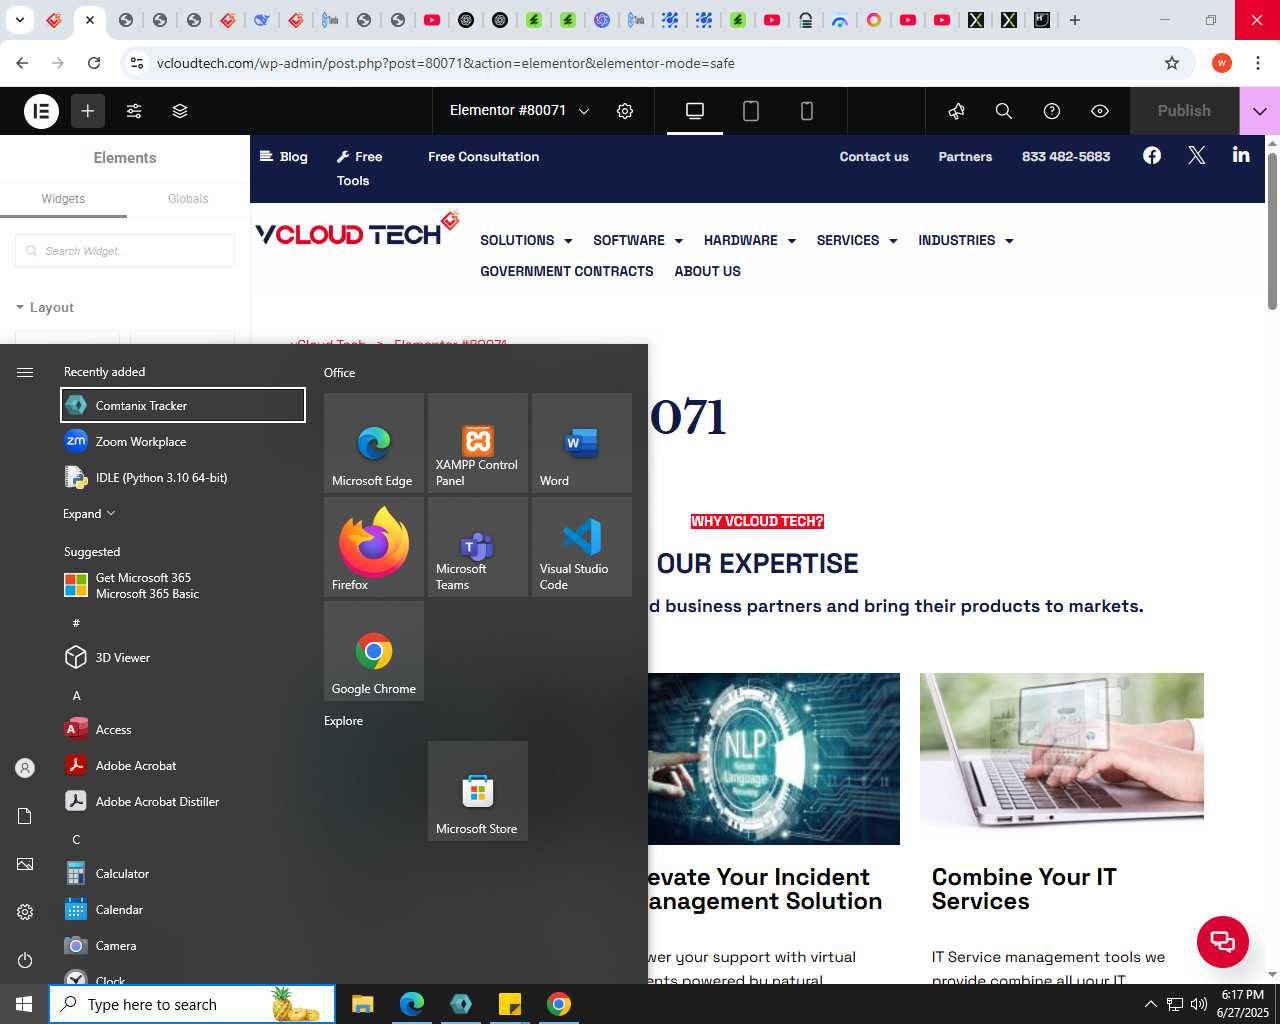Open the Word tile

click(582, 443)
